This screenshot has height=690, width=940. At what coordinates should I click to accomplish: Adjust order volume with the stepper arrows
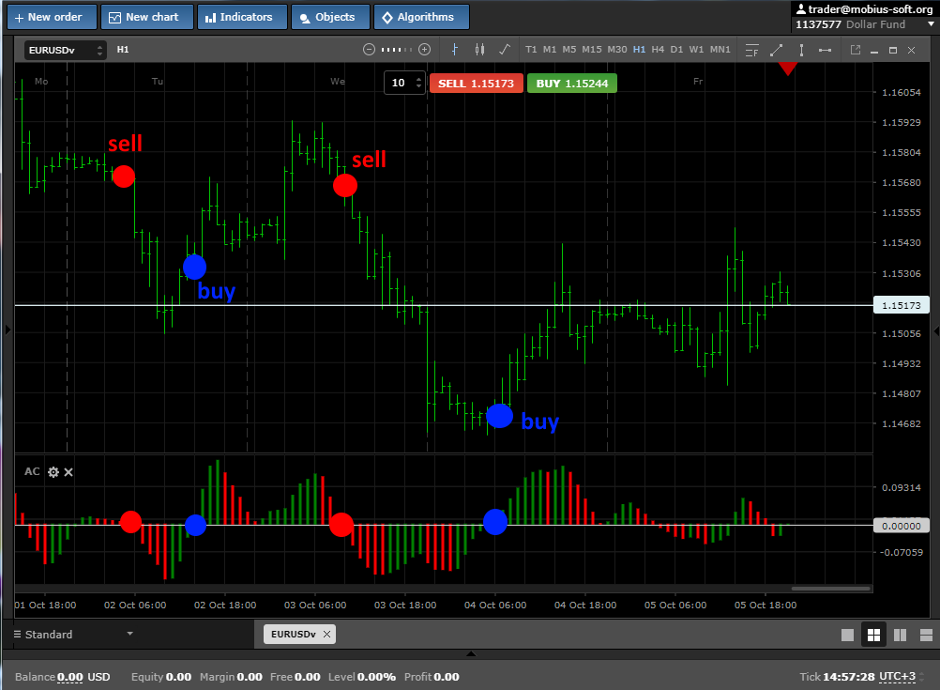pyautogui.click(x=418, y=83)
